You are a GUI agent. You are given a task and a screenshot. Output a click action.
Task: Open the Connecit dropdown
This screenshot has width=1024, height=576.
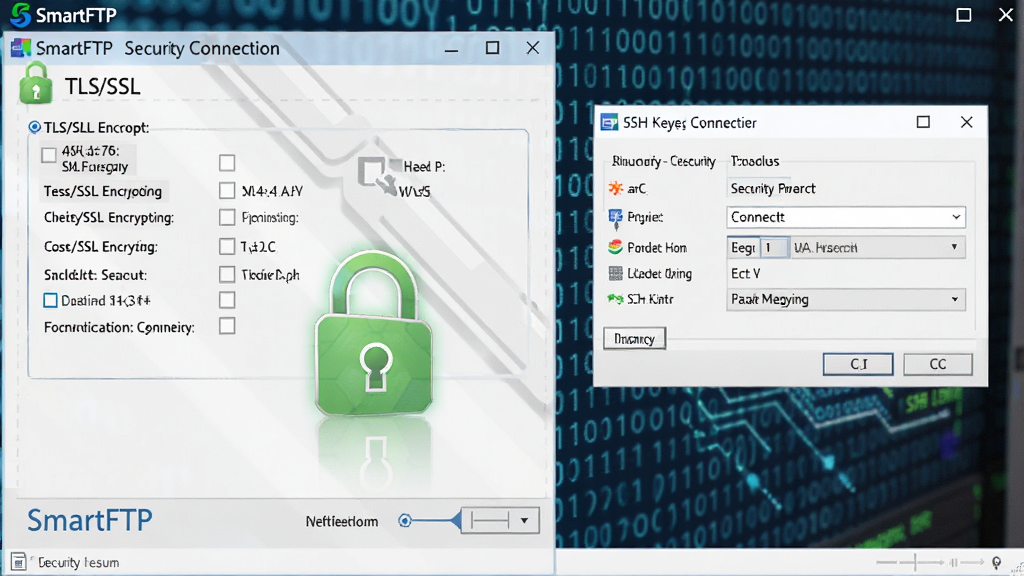846,217
